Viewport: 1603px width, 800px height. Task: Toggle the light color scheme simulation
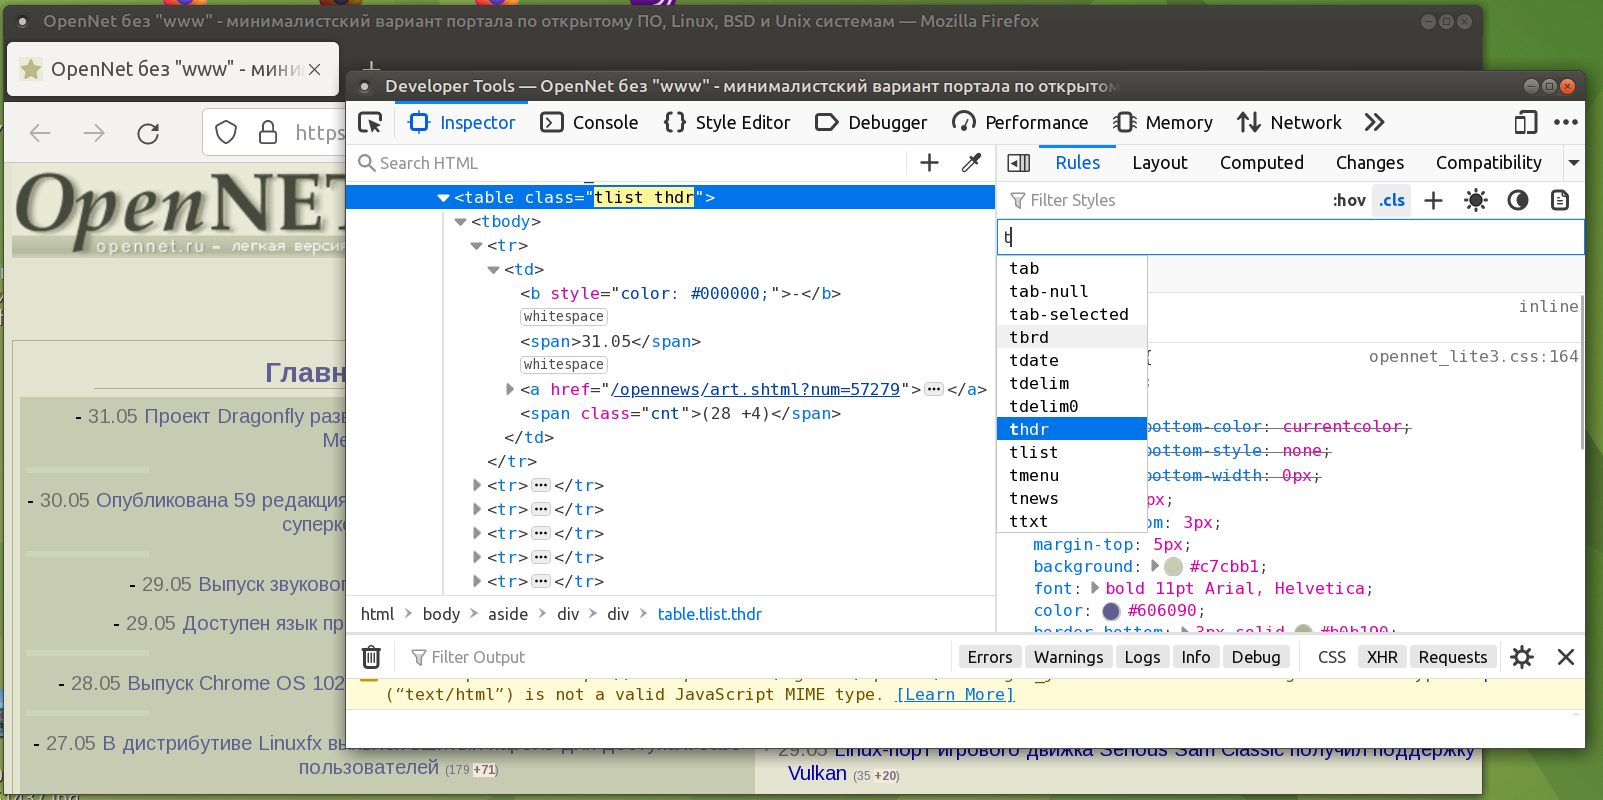1475,200
